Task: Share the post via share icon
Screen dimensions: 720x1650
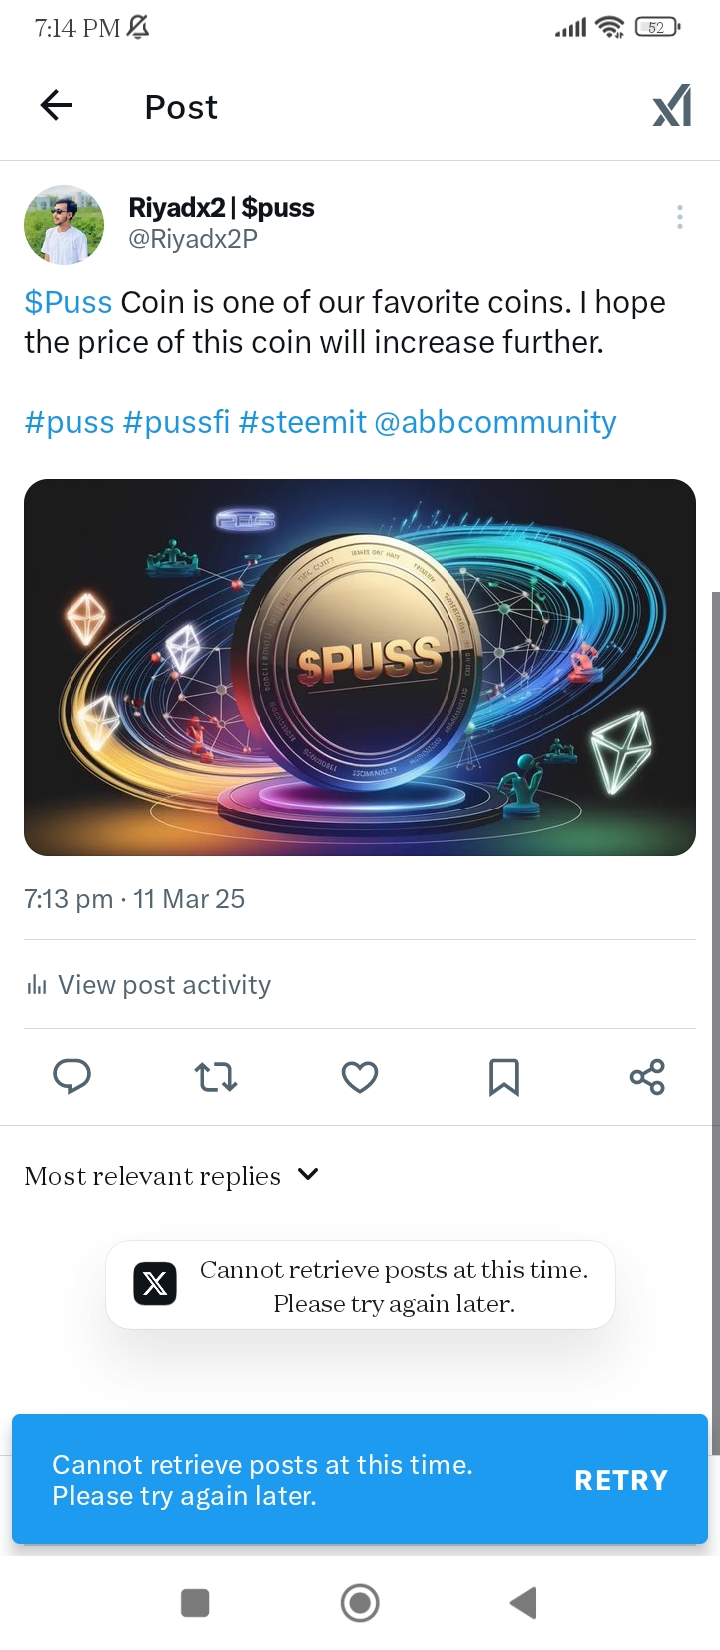Action: coord(647,1077)
